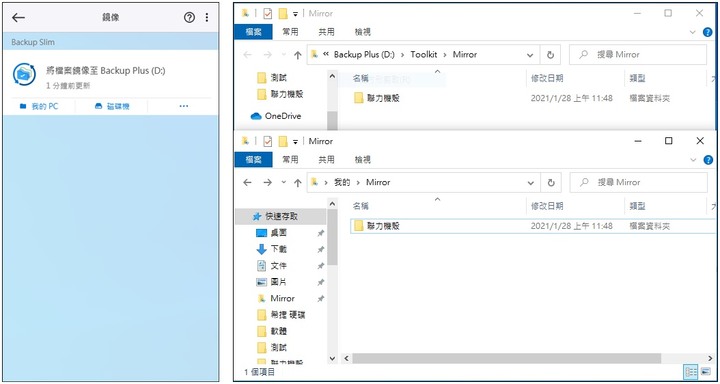
Task: Open recent locations dropdown in lower Mirror window
Action: coord(283,182)
